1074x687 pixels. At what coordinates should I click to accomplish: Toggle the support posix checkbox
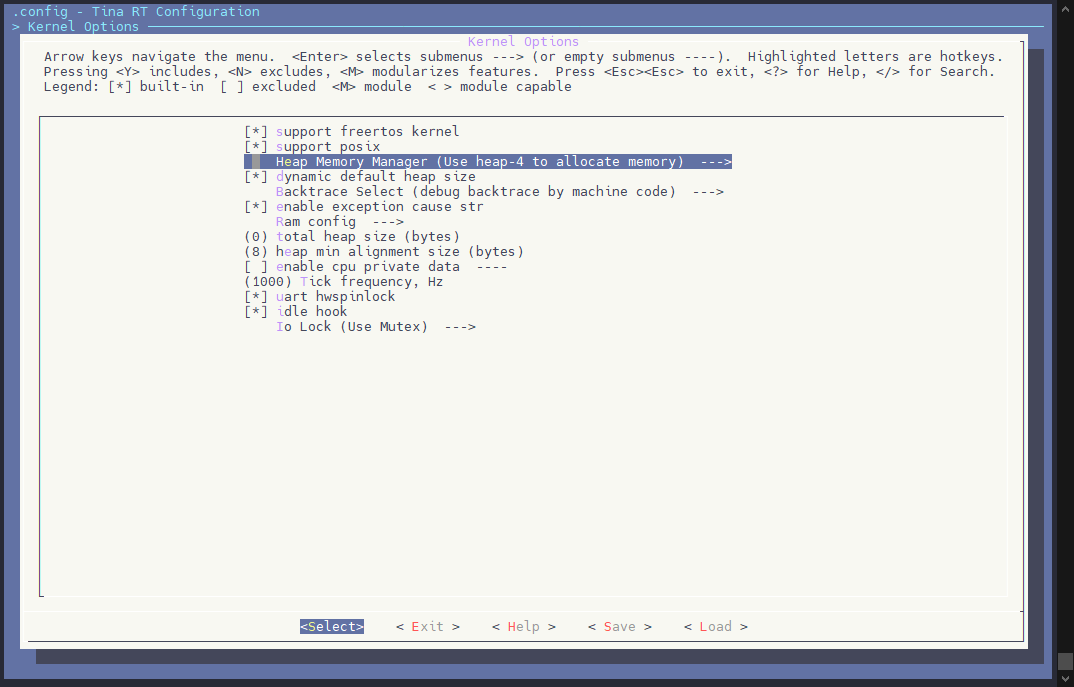click(256, 147)
